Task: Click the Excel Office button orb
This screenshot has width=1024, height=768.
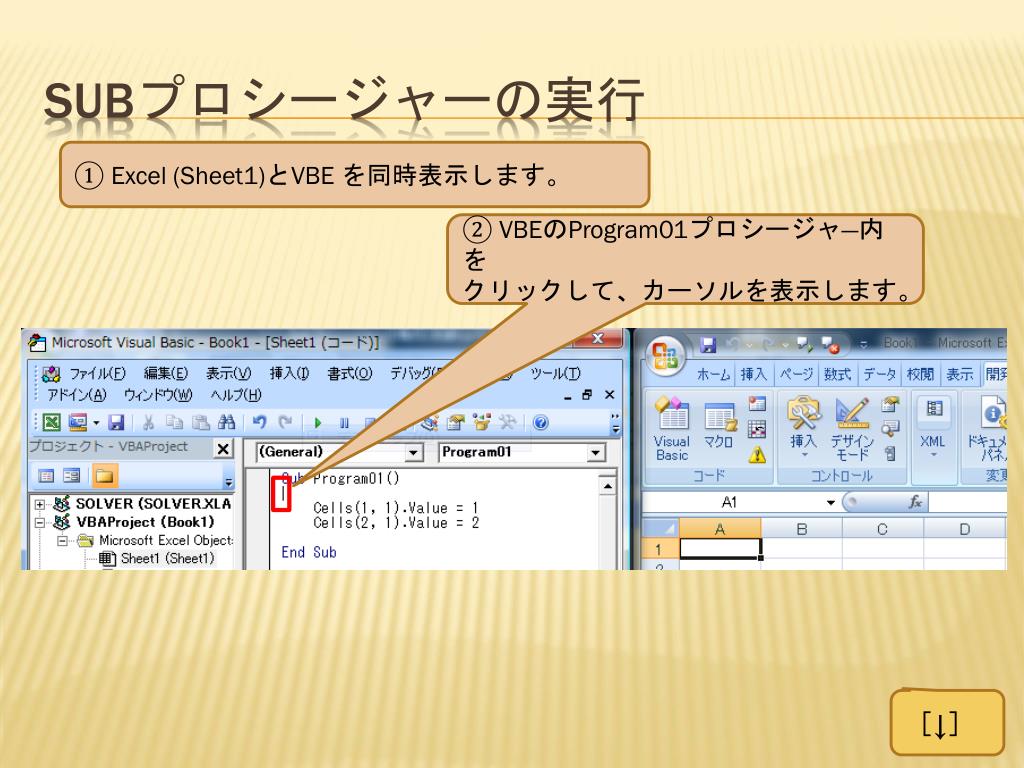Action: 665,356
